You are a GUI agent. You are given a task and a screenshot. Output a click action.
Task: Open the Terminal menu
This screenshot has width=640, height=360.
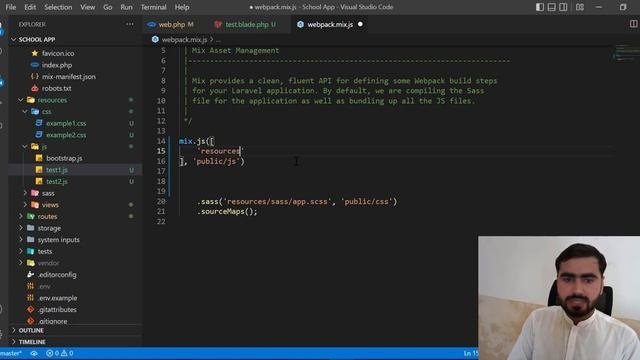tap(153, 7)
